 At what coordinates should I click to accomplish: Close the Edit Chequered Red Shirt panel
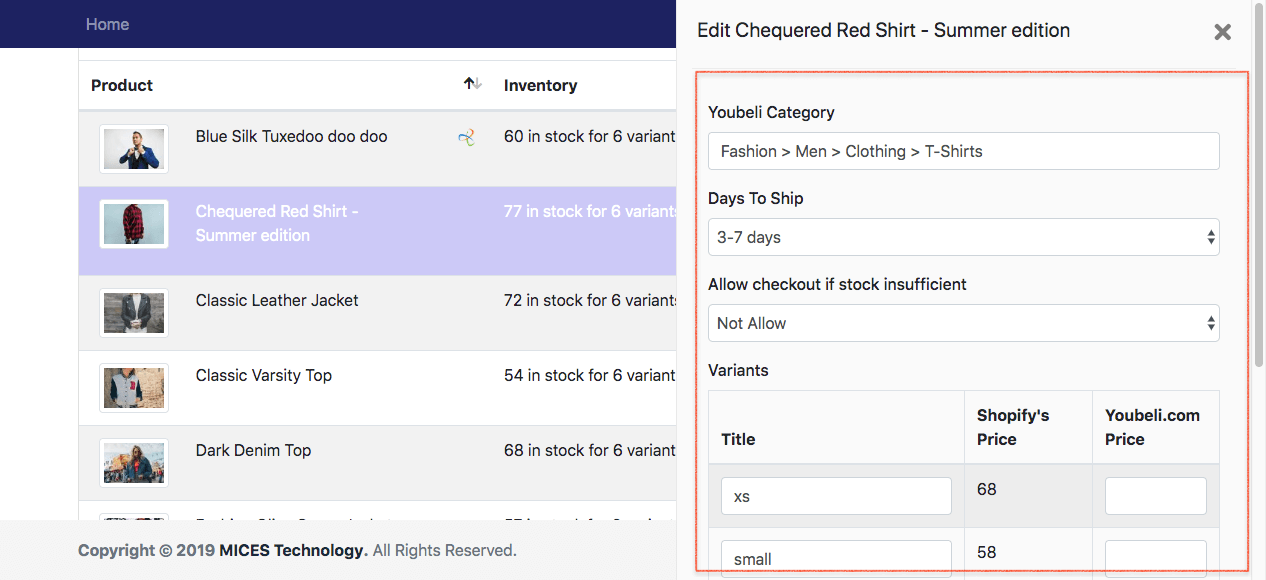pyautogui.click(x=1222, y=32)
